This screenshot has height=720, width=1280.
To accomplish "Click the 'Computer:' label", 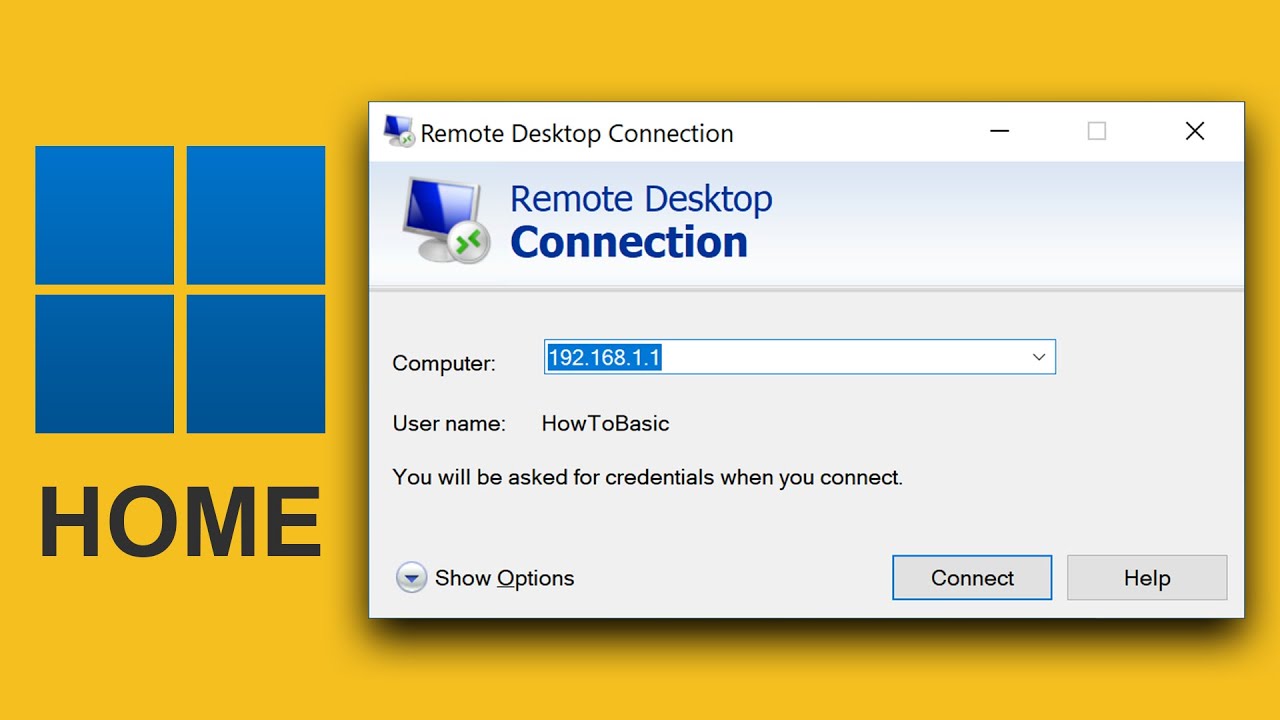I will [x=444, y=363].
